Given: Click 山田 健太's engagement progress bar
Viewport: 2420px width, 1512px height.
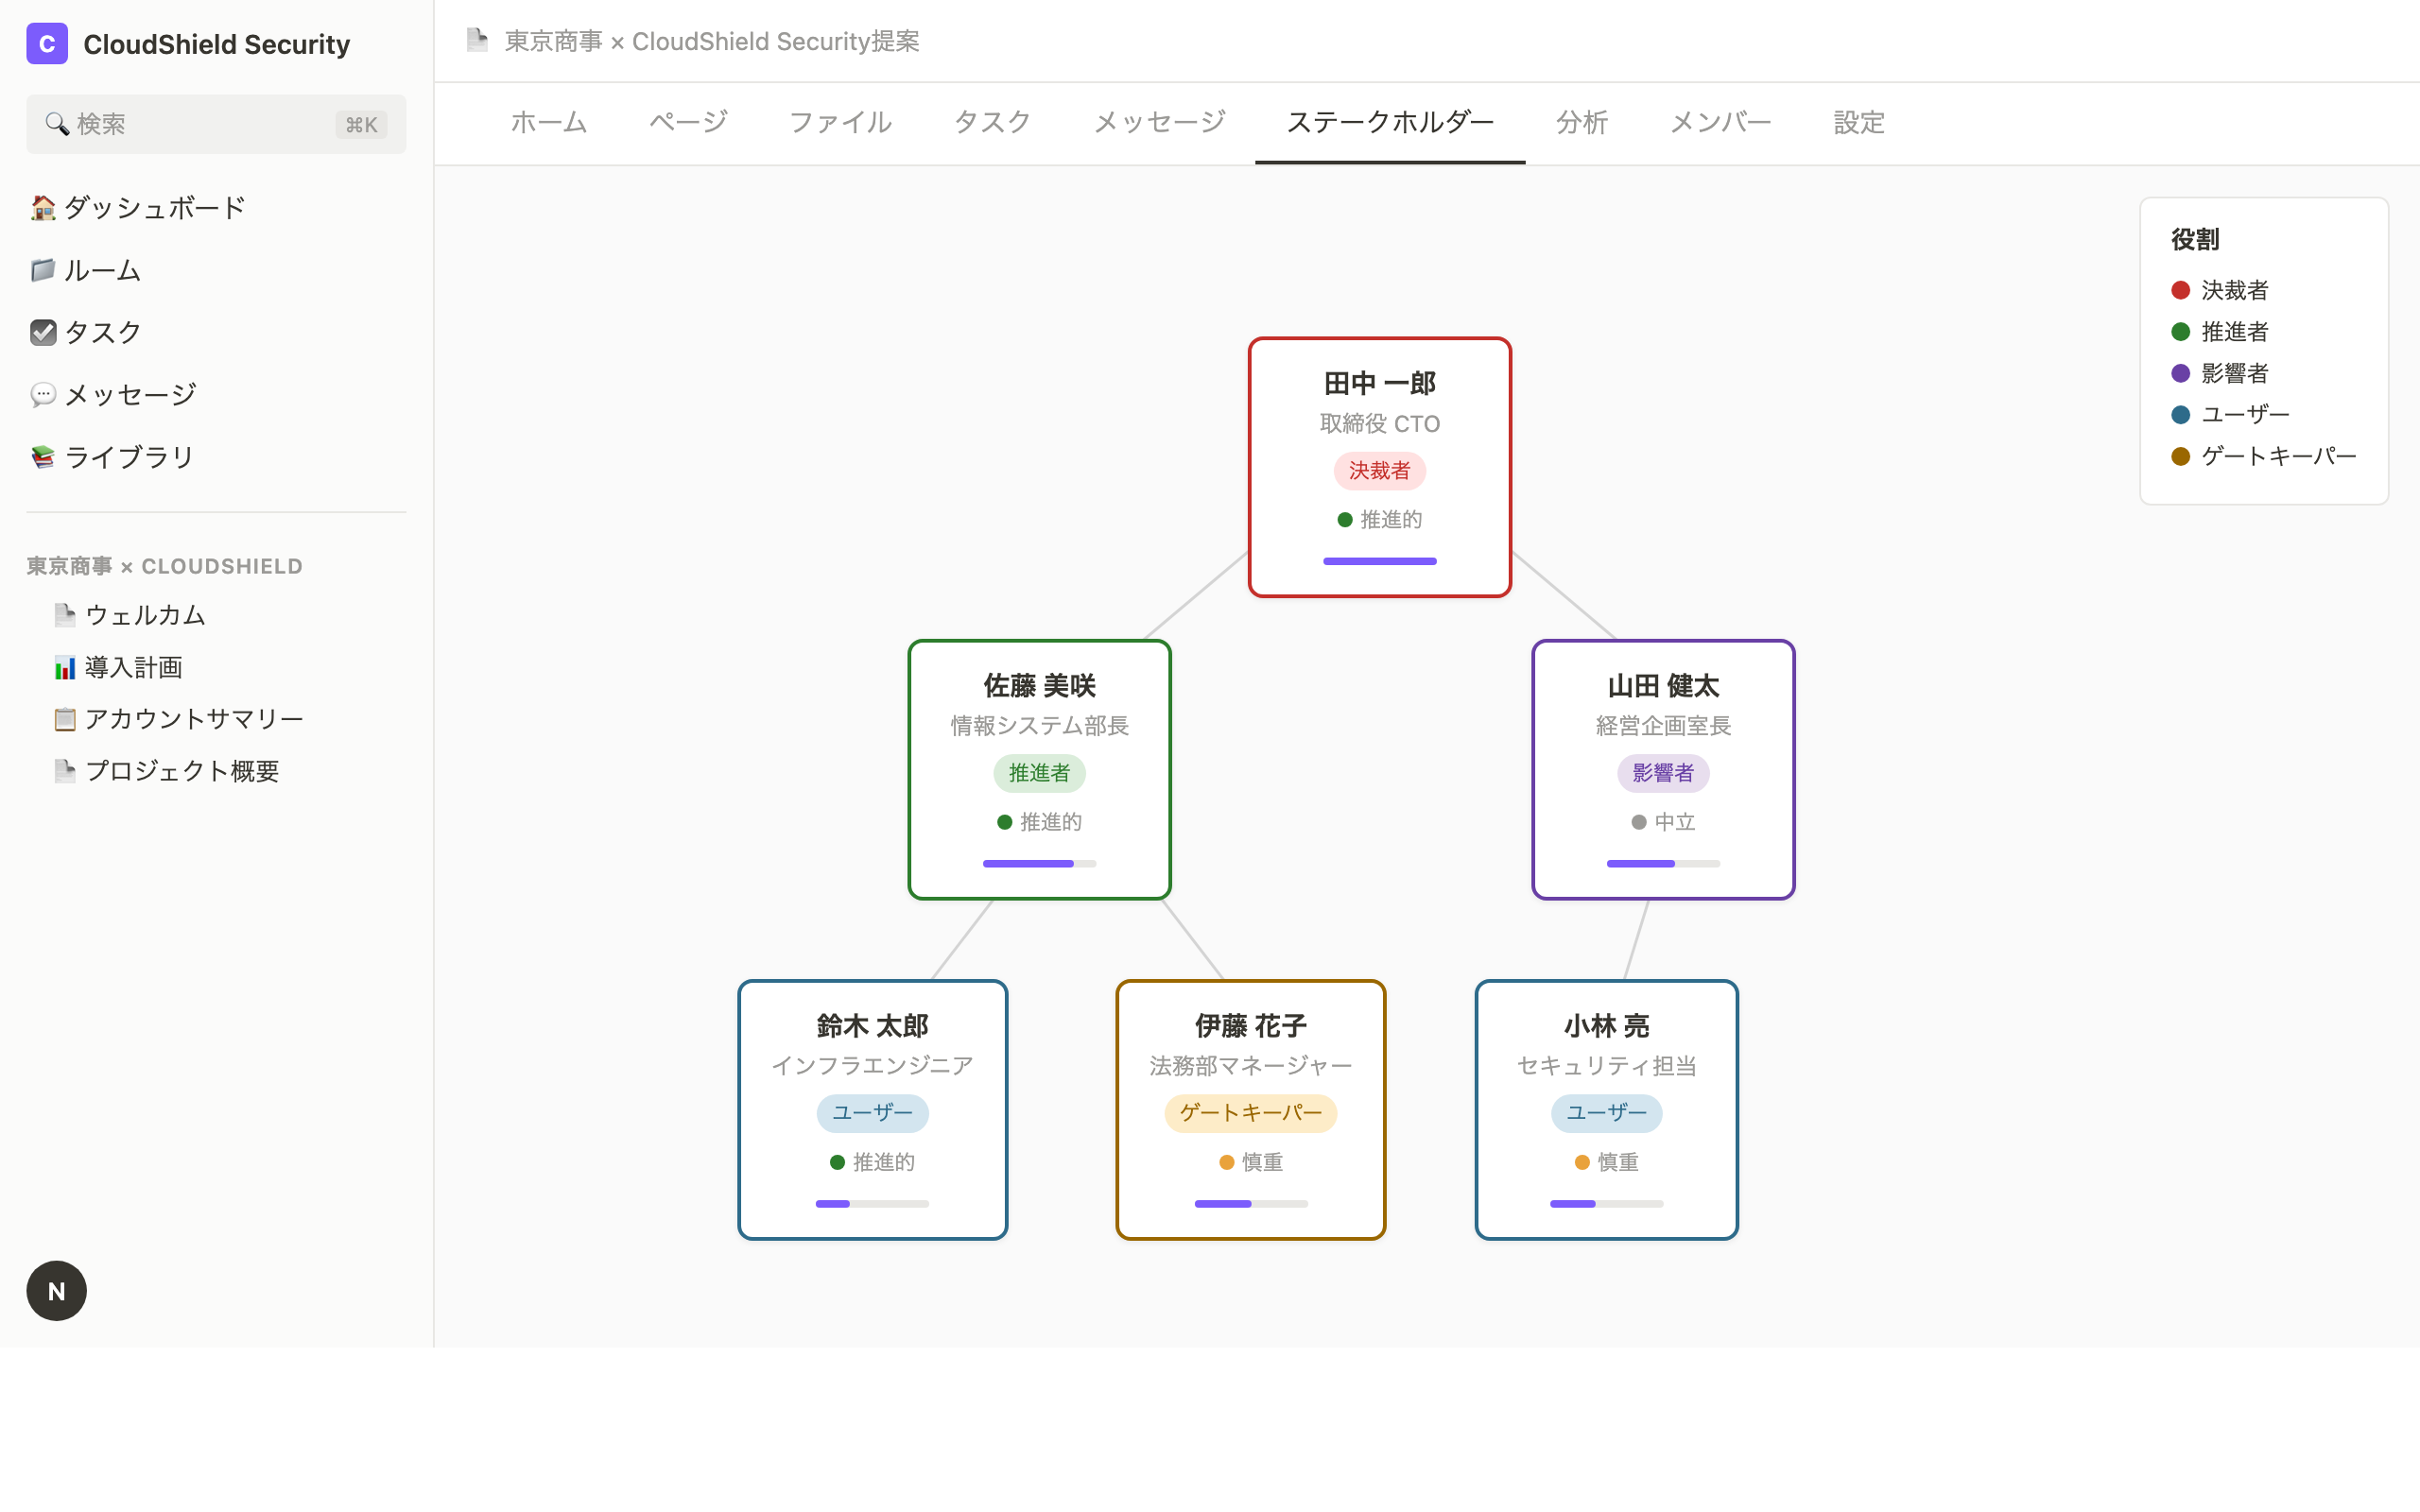Looking at the screenshot, I should [1663, 863].
